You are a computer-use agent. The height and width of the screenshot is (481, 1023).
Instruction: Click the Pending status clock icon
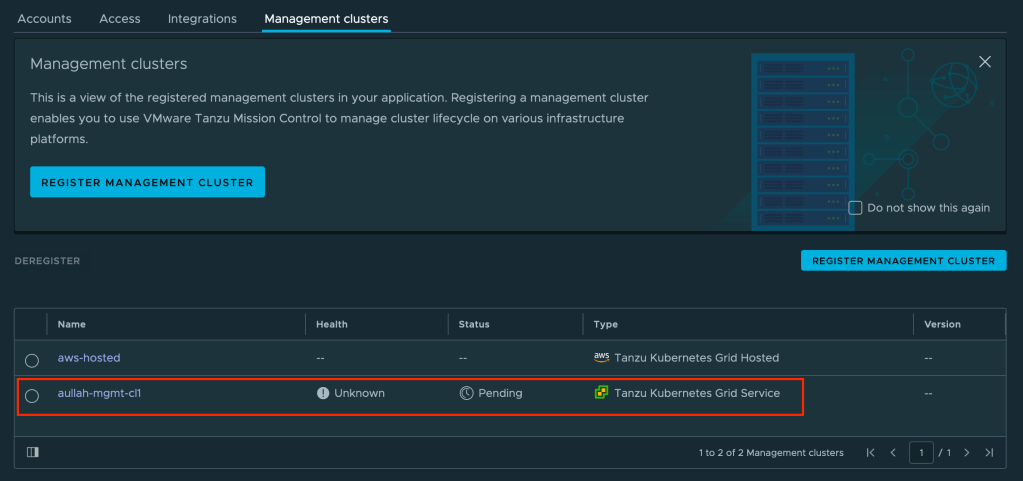(x=466, y=394)
